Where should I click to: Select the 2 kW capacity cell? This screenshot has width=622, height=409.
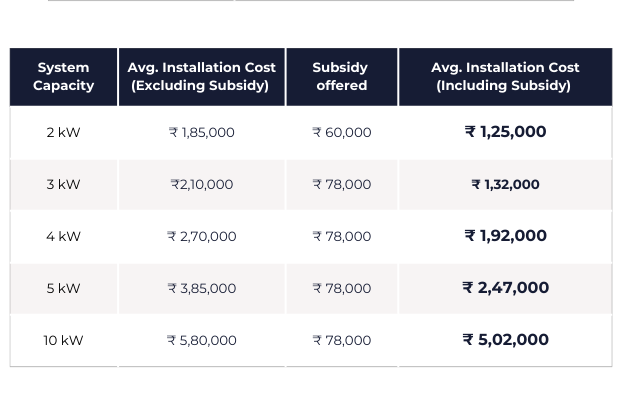[63, 132]
